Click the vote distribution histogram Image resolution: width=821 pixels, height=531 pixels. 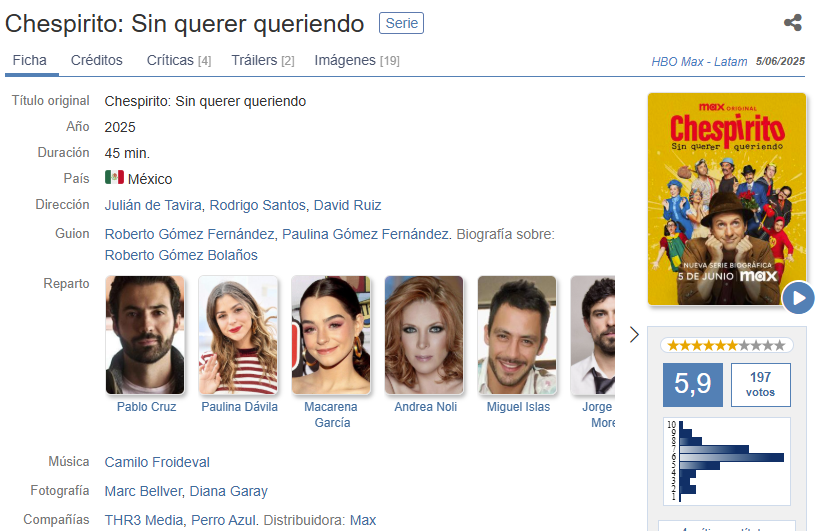(727, 461)
